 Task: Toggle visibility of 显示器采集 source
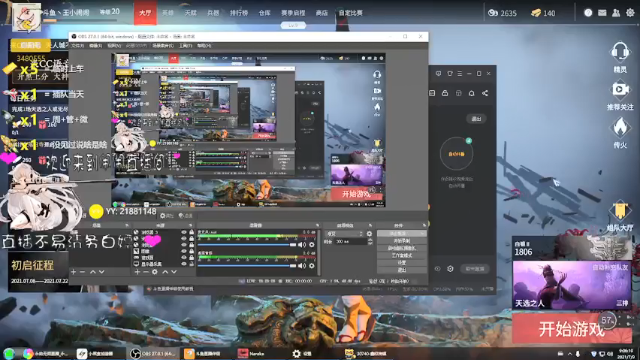[184, 264]
